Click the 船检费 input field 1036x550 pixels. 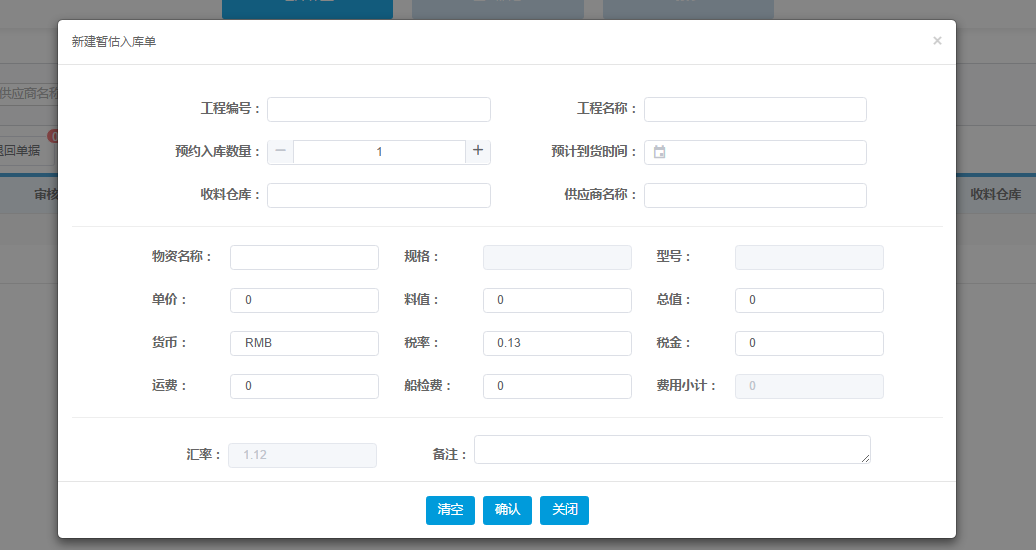[x=557, y=386]
